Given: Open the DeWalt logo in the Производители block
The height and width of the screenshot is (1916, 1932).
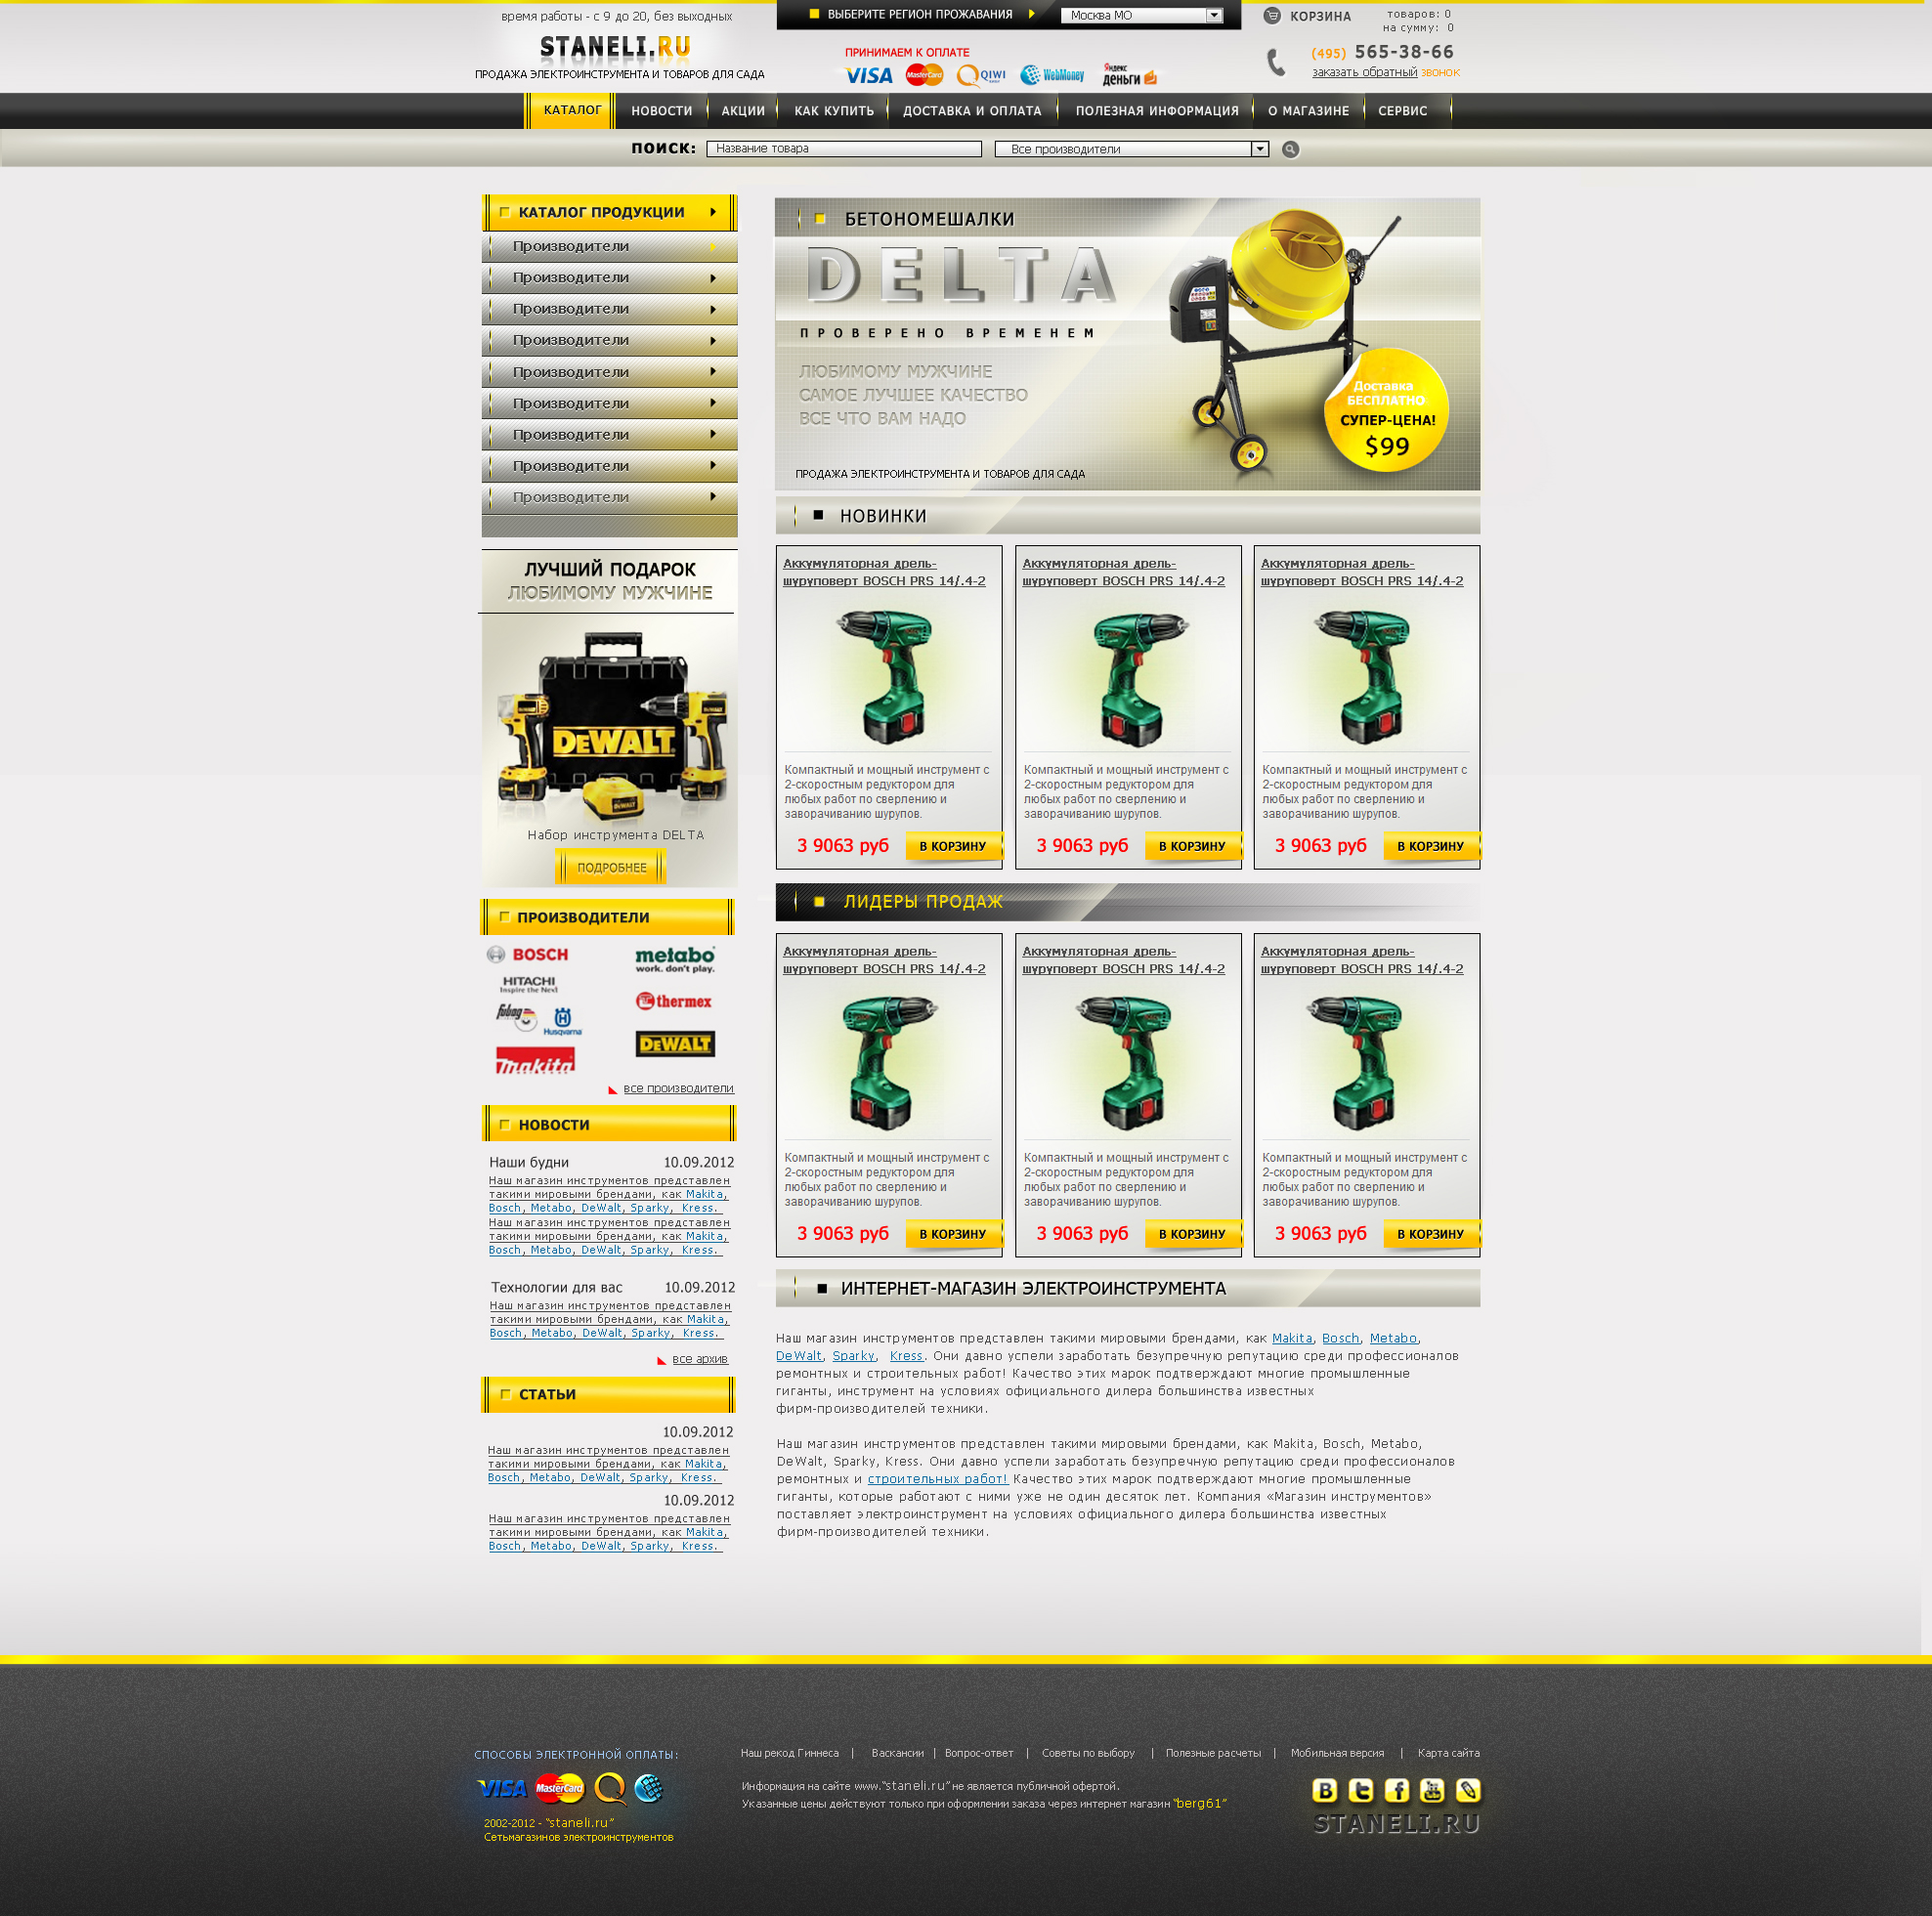Looking at the screenshot, I should (x=675, y=1044).
